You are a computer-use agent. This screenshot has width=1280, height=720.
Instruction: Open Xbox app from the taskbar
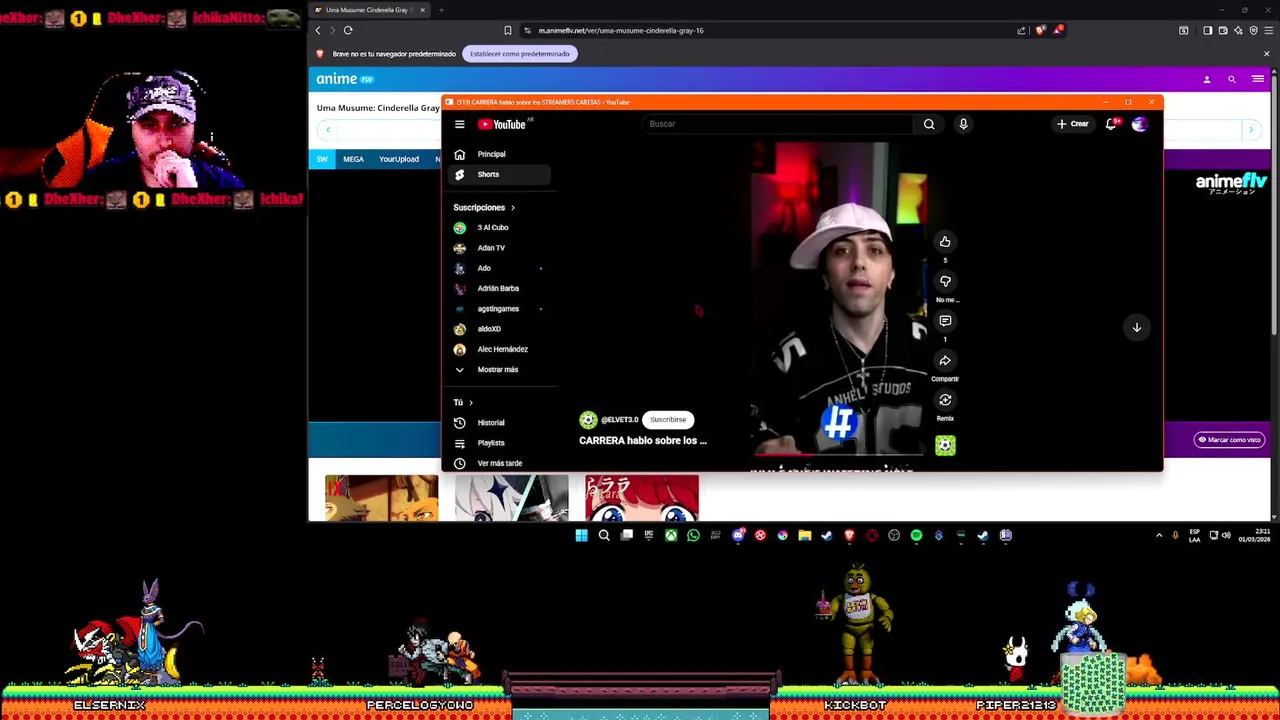coord(671,536)
